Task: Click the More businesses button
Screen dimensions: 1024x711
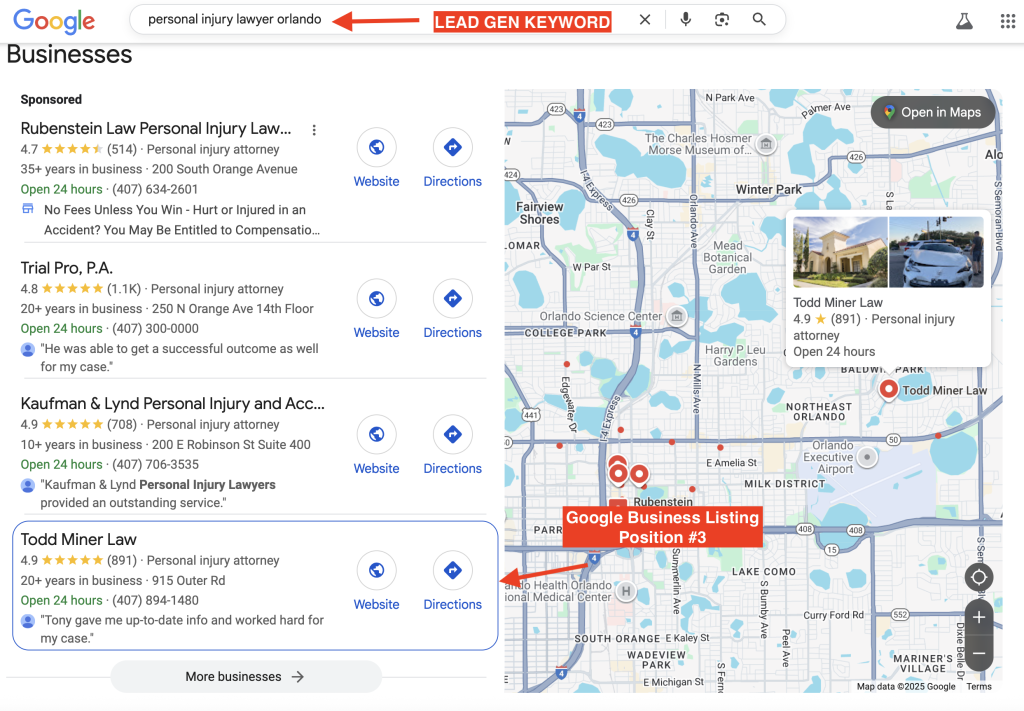Action: point(246,676)
